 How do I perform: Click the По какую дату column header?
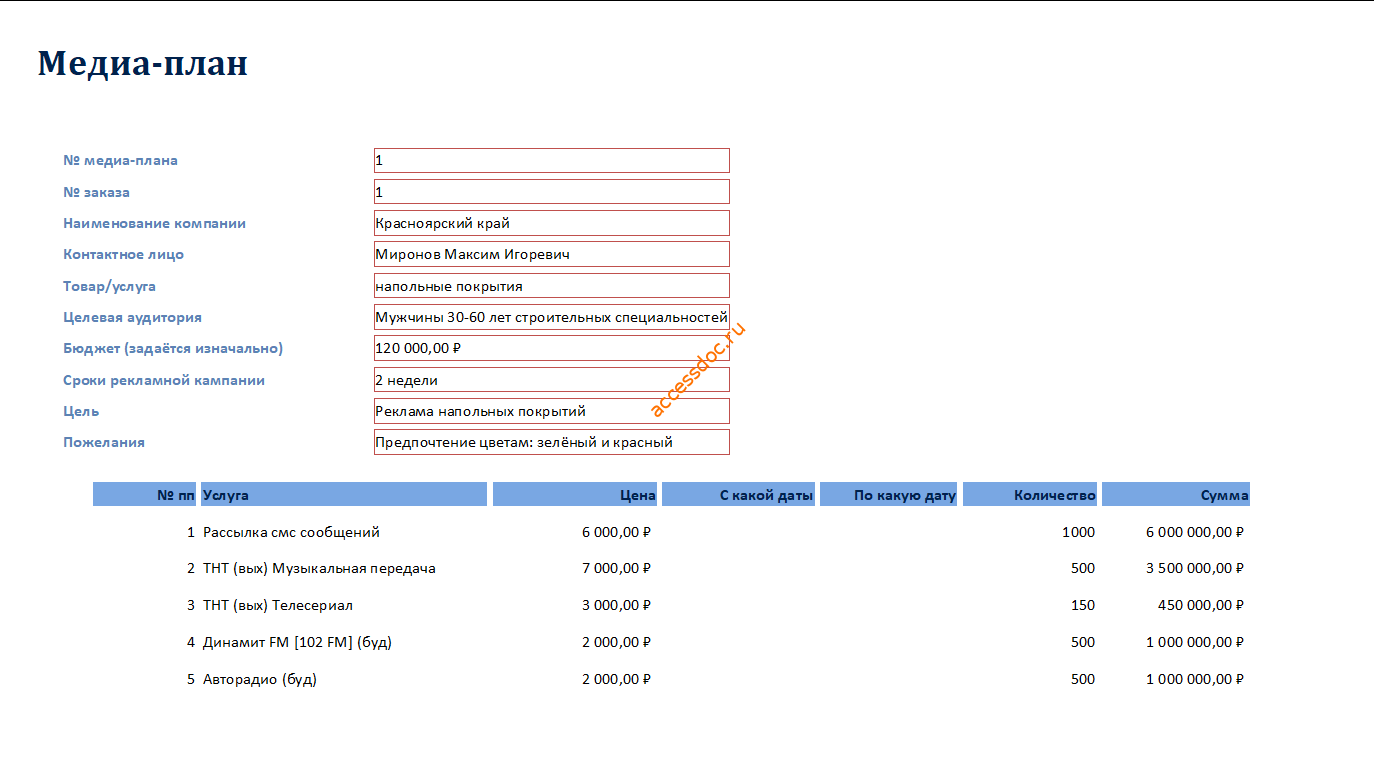pyautogui.click(x=889, y=494)
